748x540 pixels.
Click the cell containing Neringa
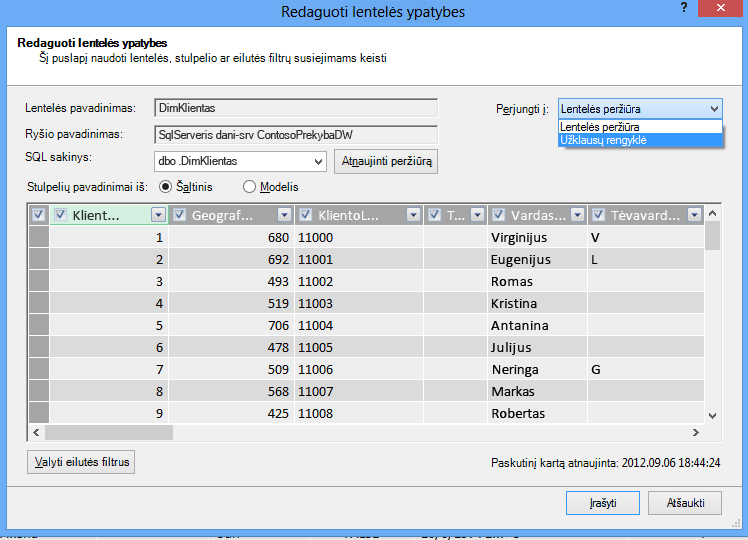tap(537, 369)
